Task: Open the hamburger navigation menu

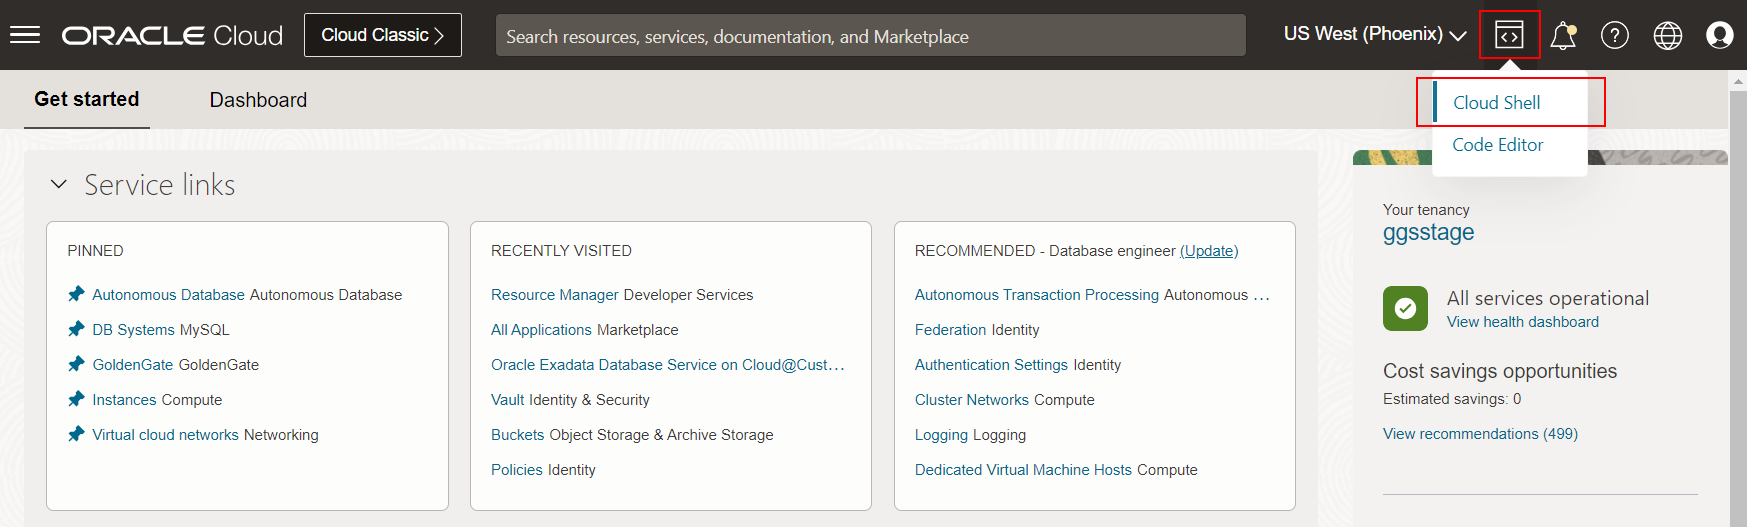Action: click(25, 35)
